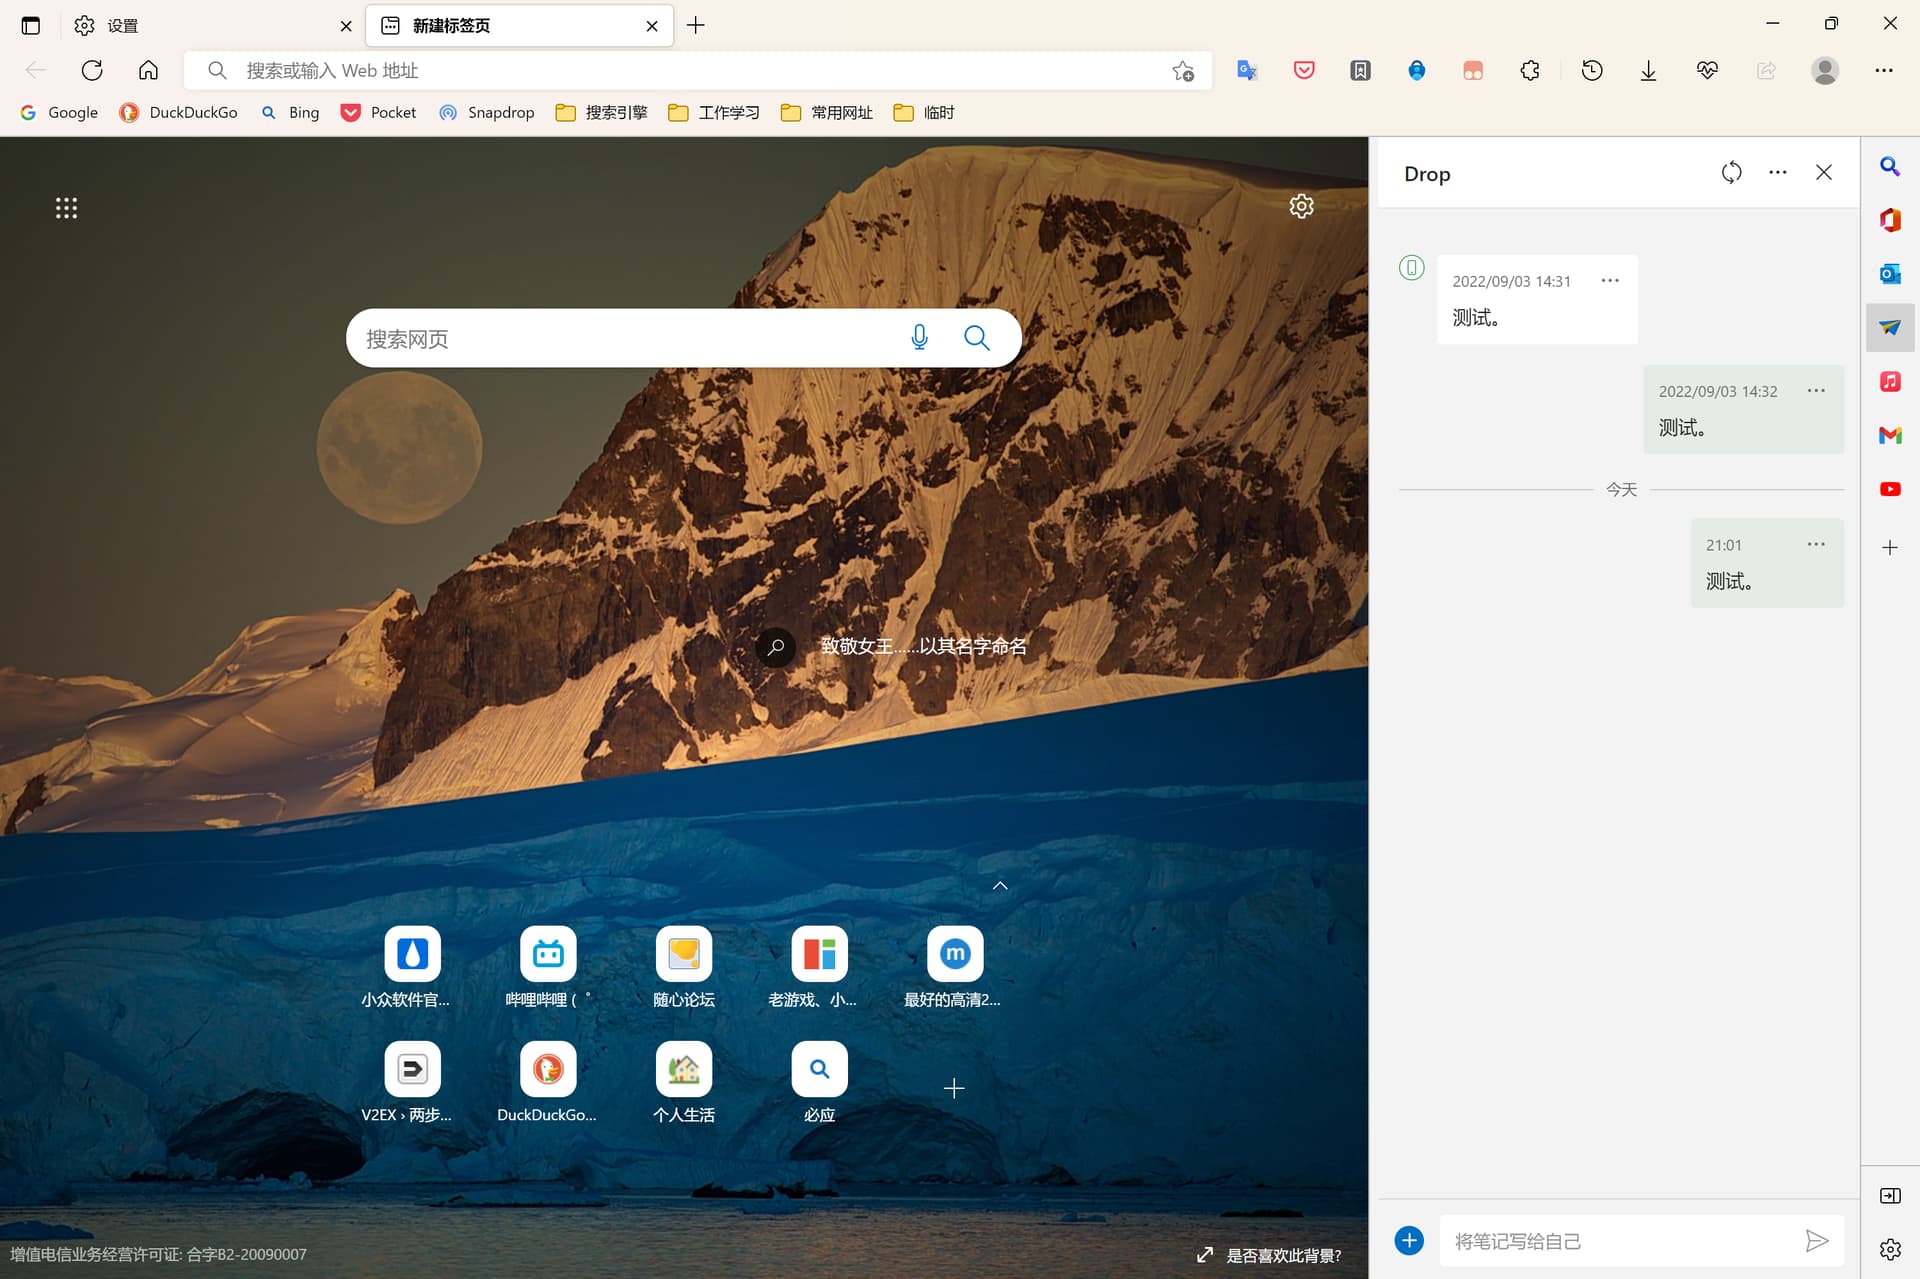This screenshot has height=1279, width=1920.
Task: Click the Pocket extension toolbar icon
Action: [x=1303, y=70]
